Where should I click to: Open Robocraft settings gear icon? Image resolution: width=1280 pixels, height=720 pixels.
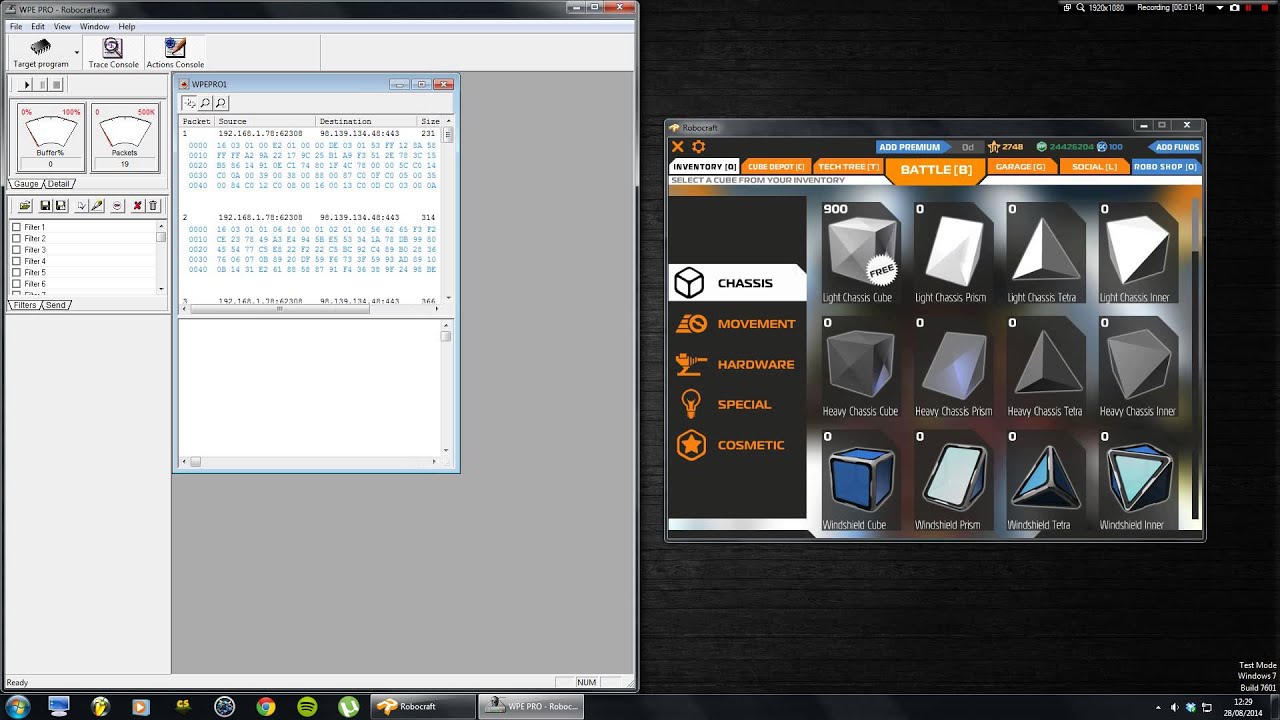699,147
